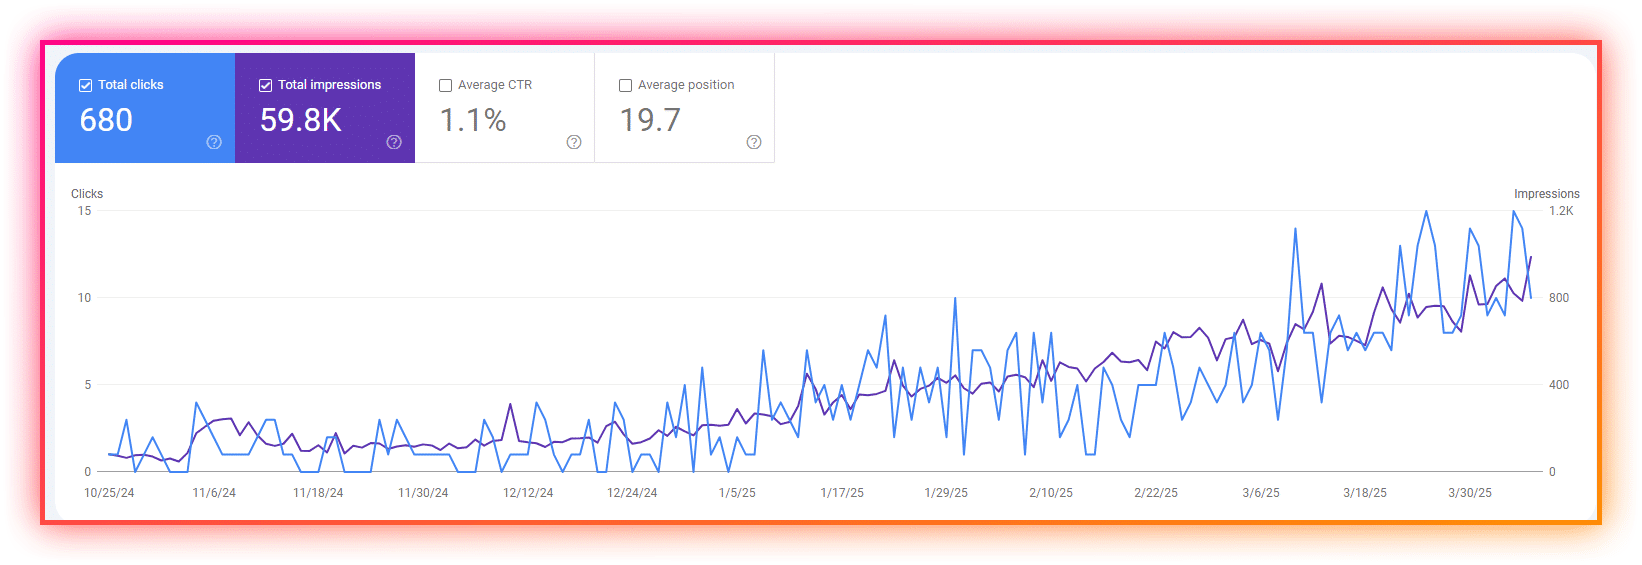Screen dimensions: 1642x565
Task: Click the 12/12/24 date label
Action: coord(528,493)
